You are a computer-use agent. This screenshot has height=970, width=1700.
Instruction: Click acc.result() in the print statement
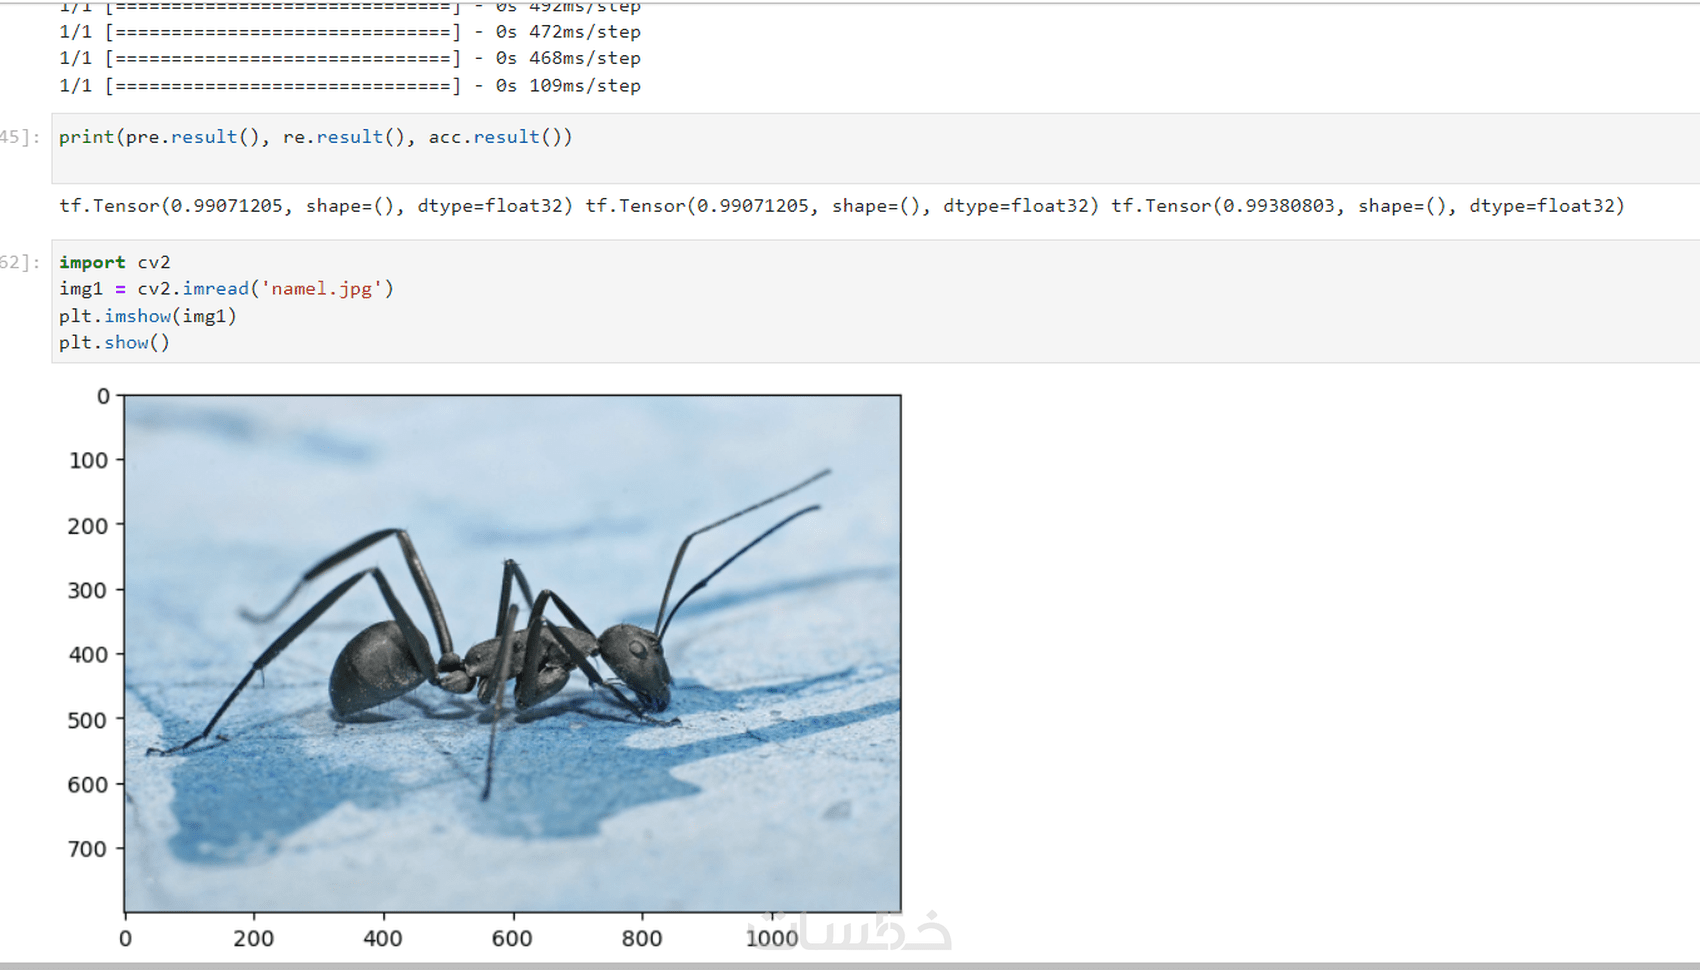tap(495, 137)
